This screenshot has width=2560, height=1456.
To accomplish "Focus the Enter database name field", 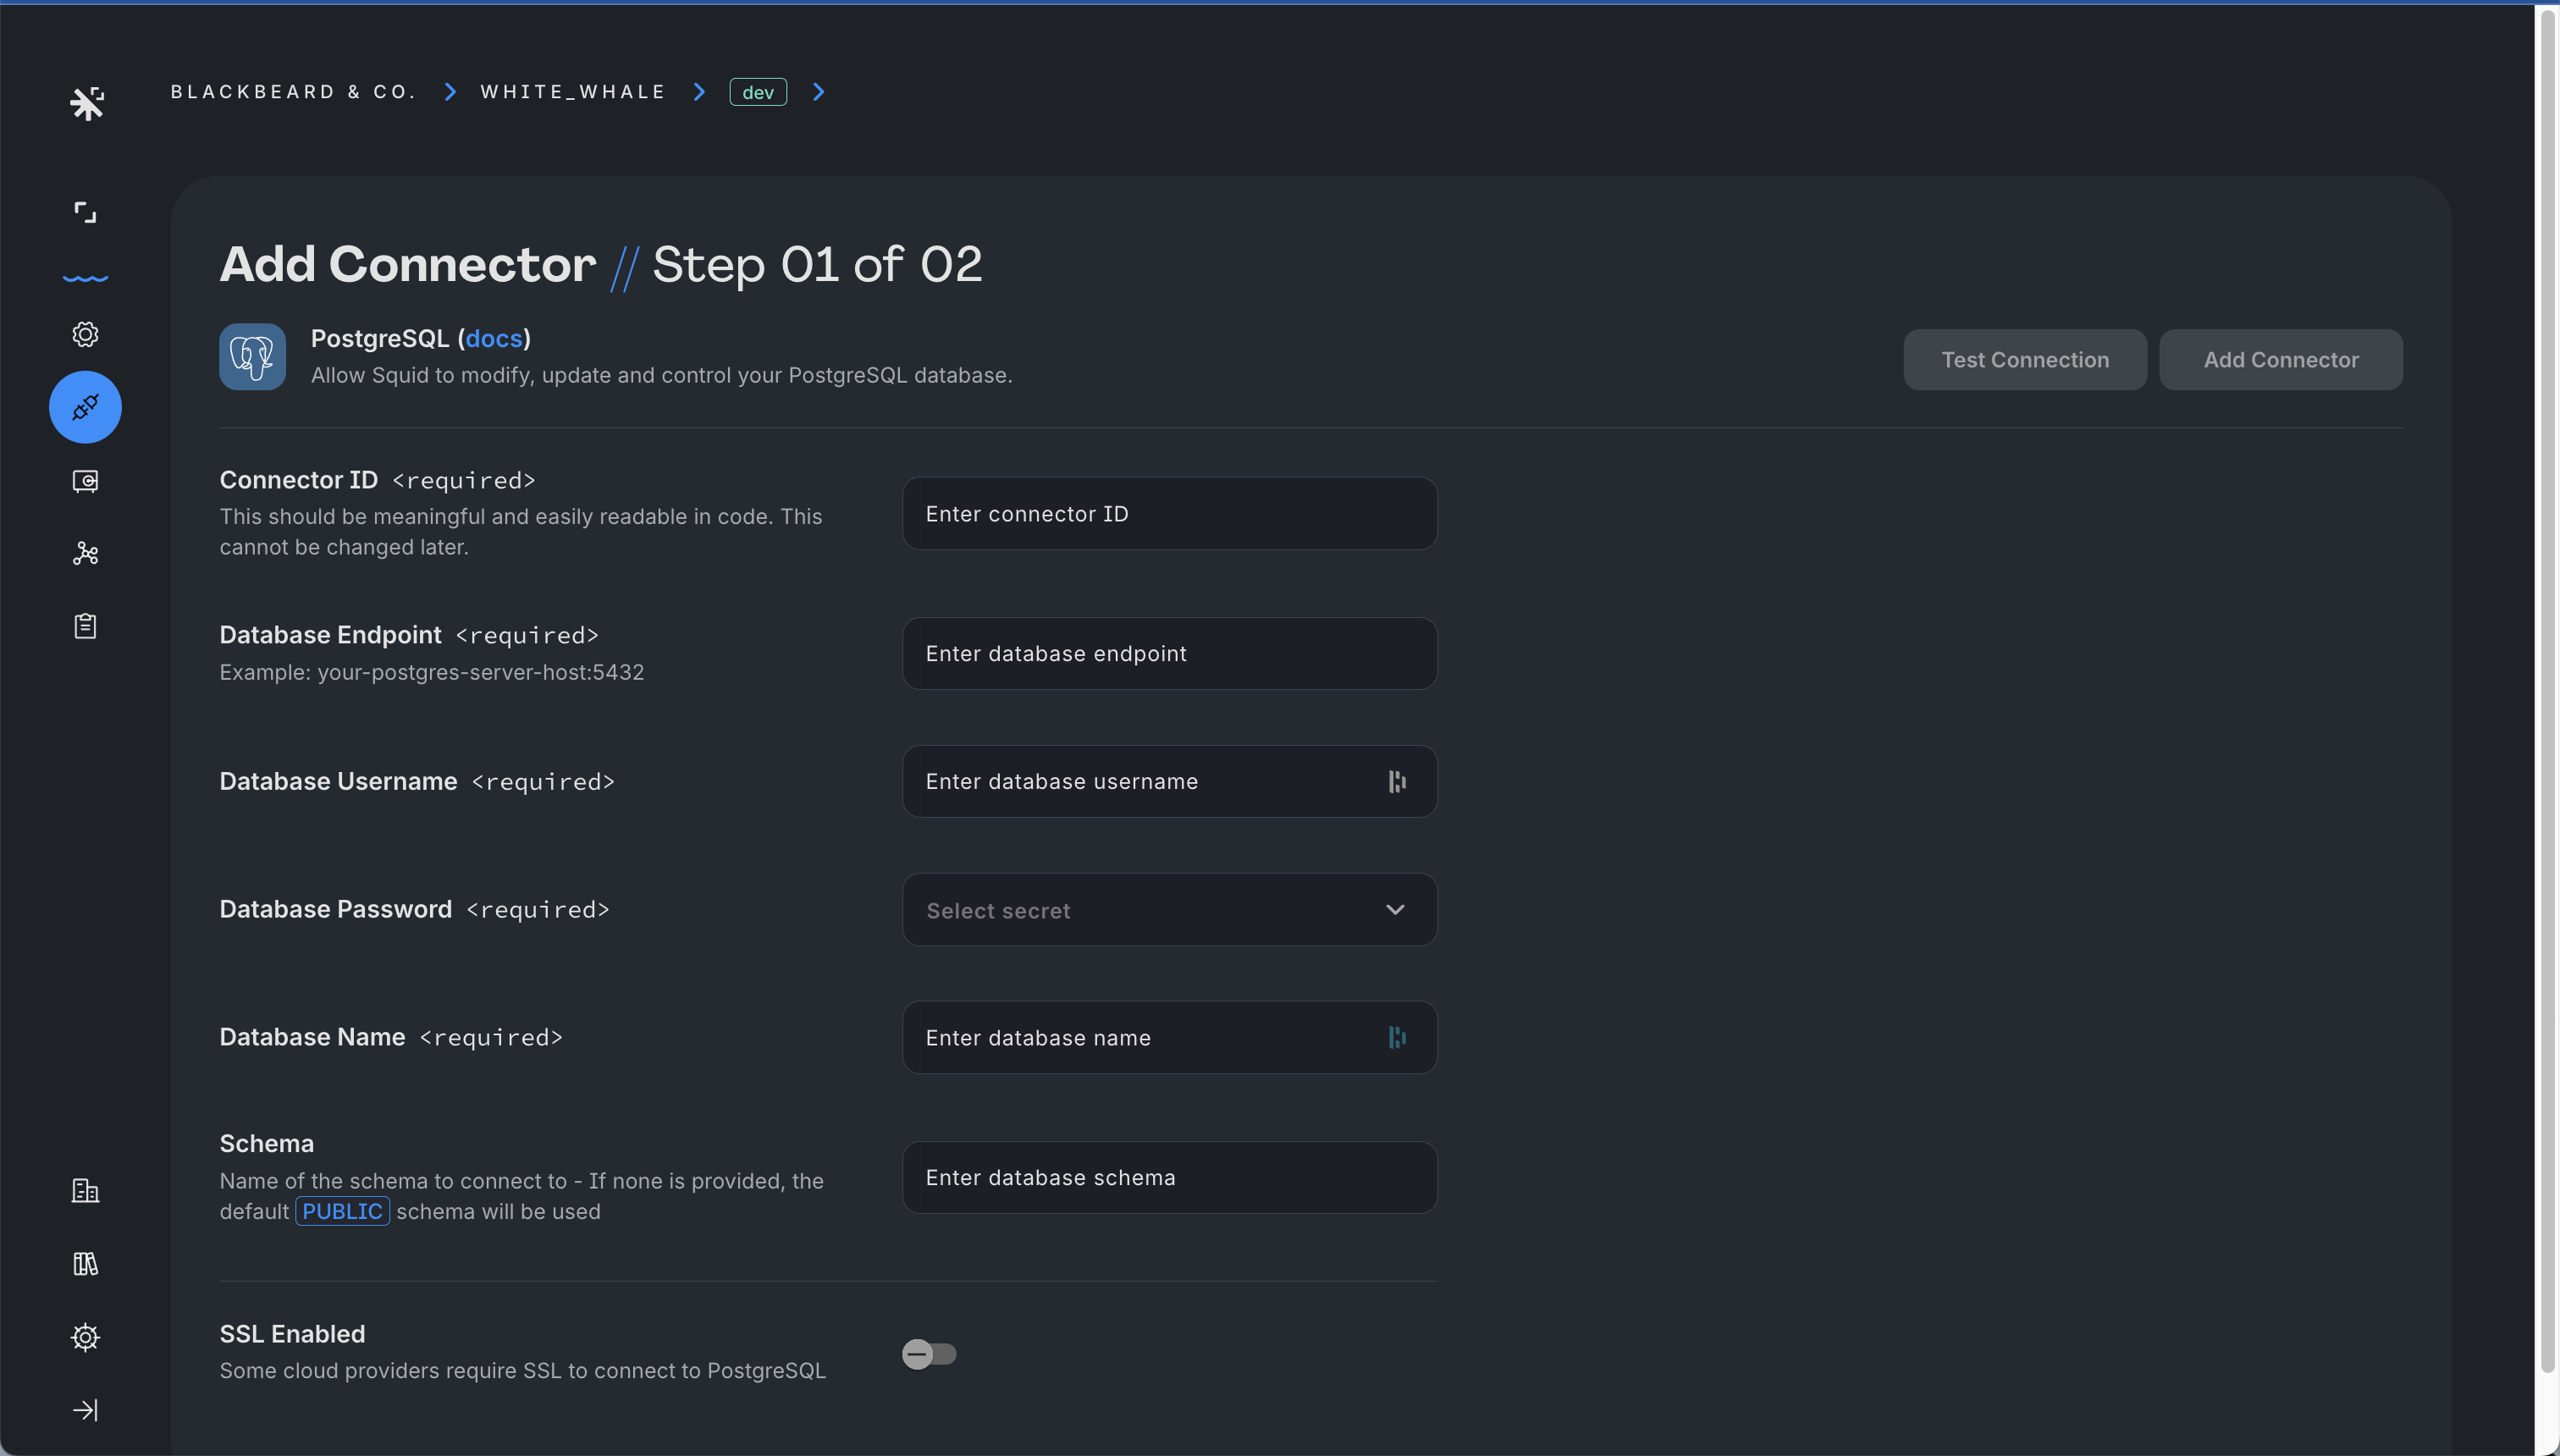I will click(1170, 1037).
